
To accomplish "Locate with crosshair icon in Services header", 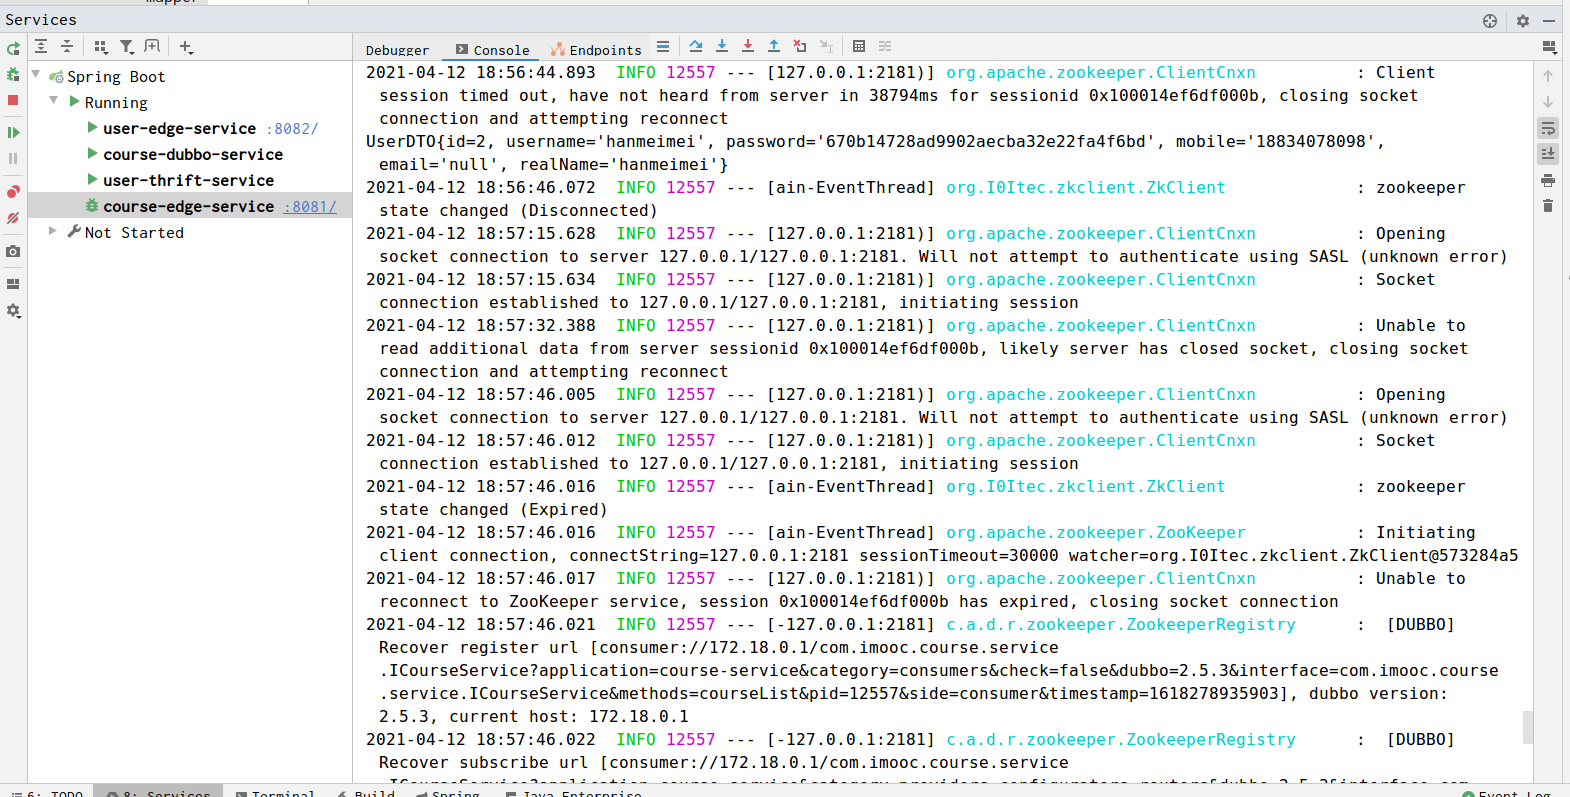I will pos(1490,20).
